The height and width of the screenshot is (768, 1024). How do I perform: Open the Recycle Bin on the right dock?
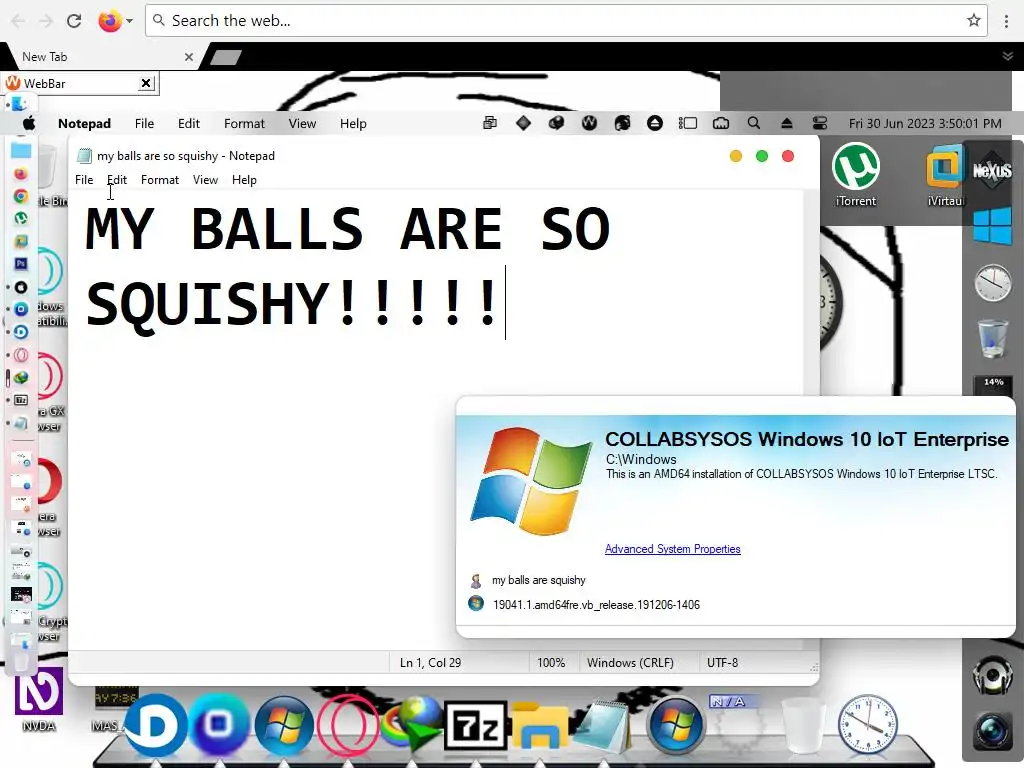point(993,338)
